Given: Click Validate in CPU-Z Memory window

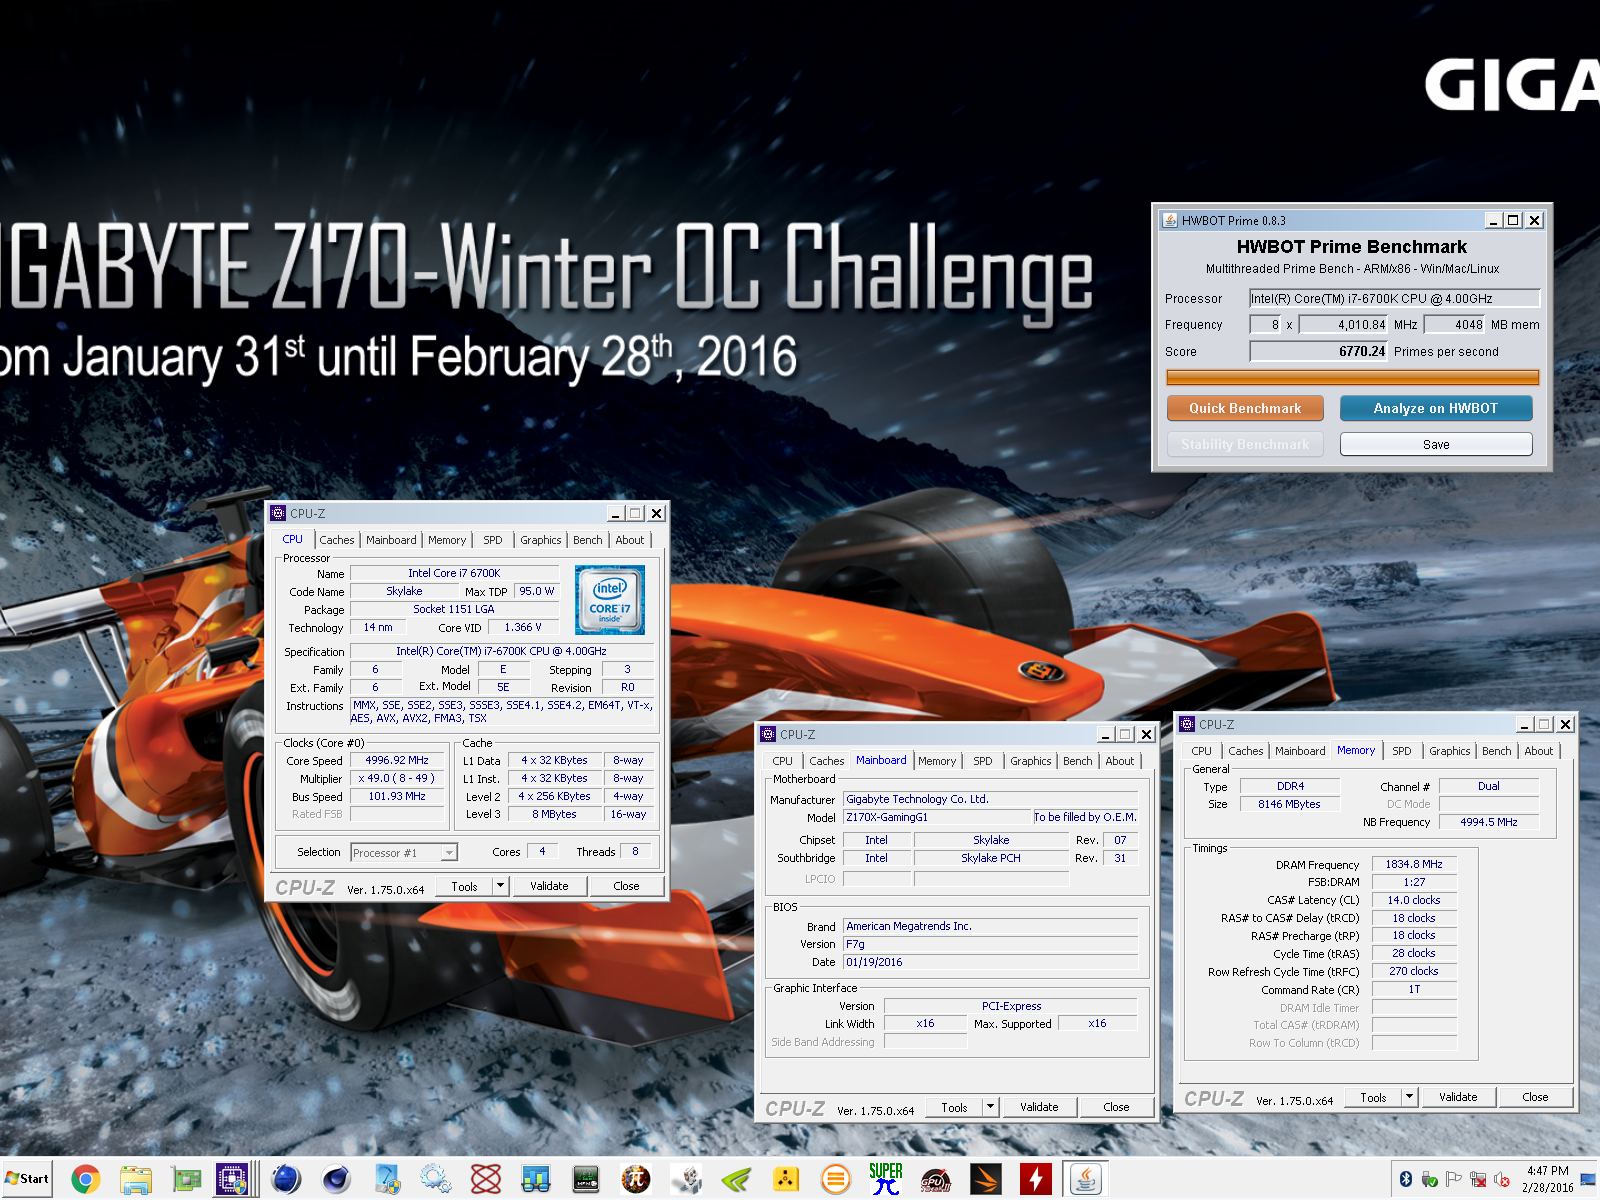Looking at the screenshot, I should click(1458, 1097).
